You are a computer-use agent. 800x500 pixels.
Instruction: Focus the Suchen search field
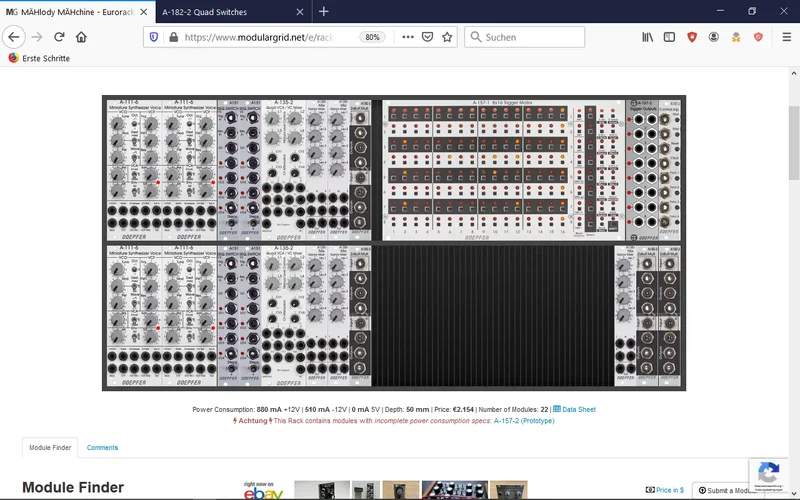pos(524,37)
